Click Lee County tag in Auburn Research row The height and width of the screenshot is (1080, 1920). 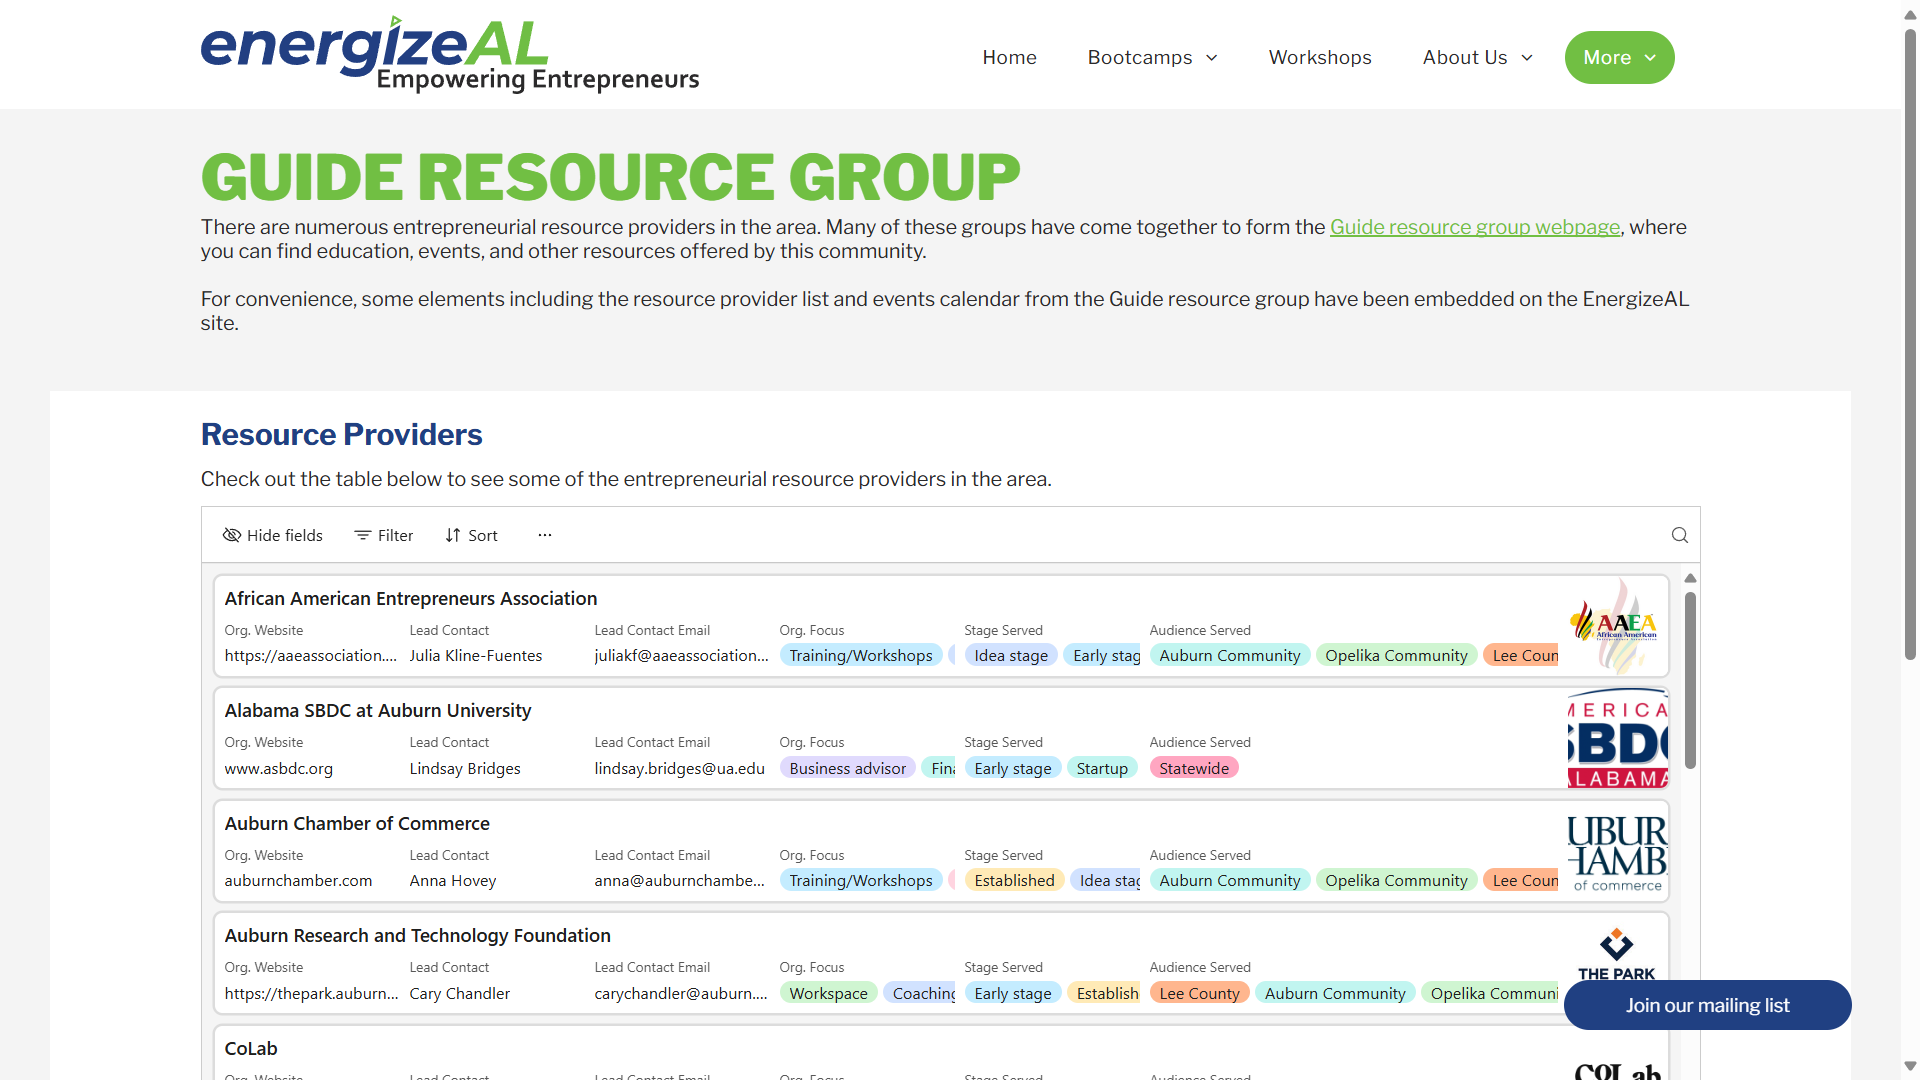coord(1199,994)
